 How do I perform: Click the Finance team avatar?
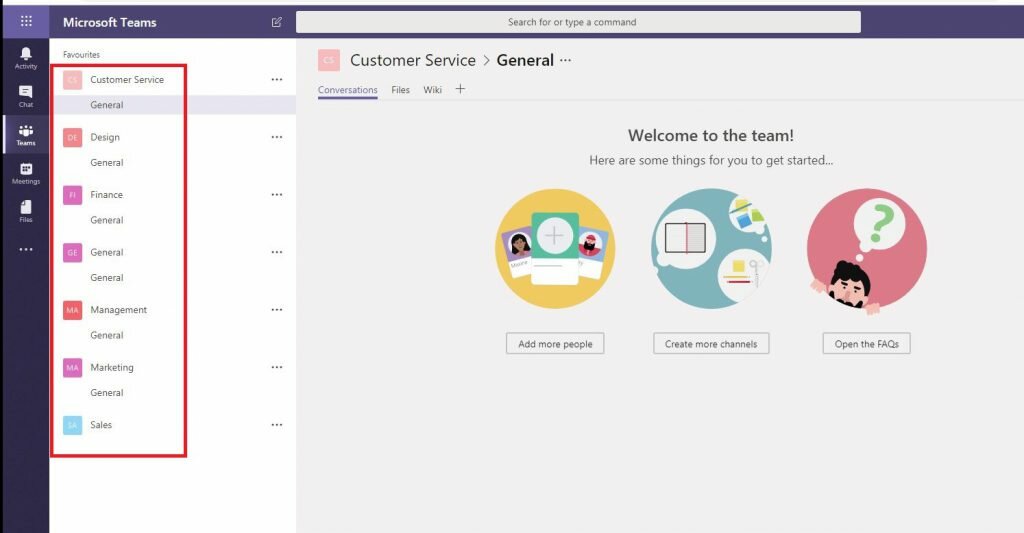click(72, 195)
